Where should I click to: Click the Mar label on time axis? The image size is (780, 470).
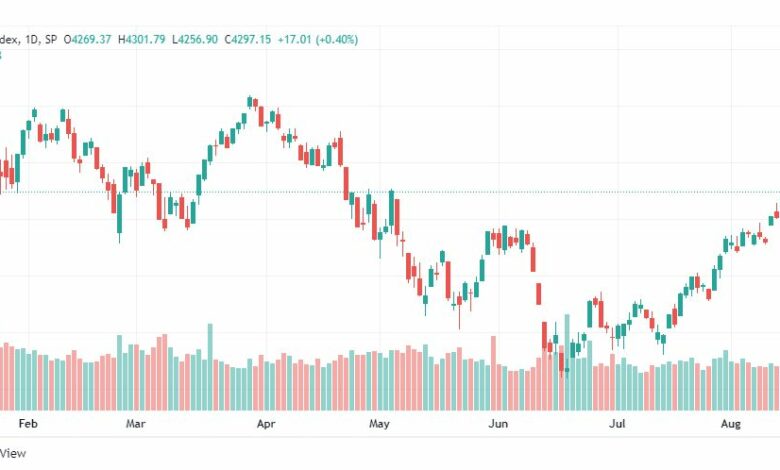135,424
